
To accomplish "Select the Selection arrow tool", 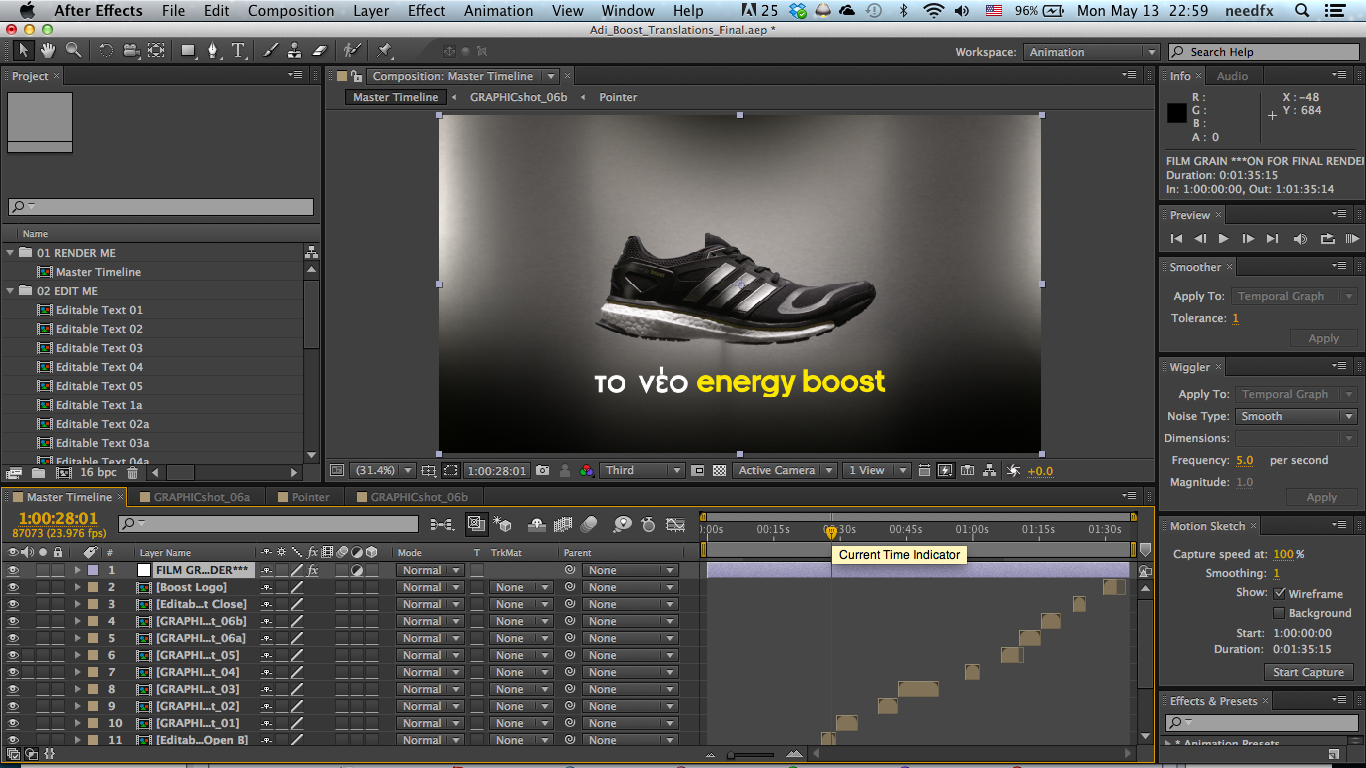I will [25, 50].
